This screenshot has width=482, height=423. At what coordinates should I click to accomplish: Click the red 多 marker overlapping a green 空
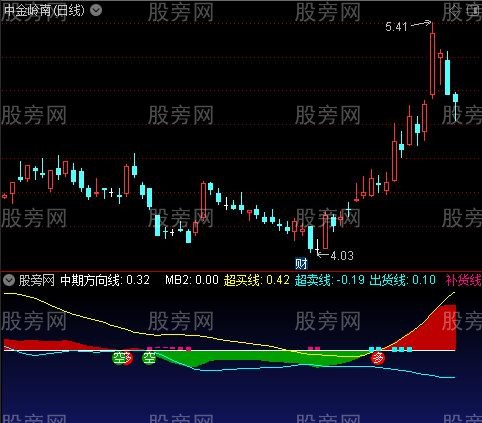[128, 358]
